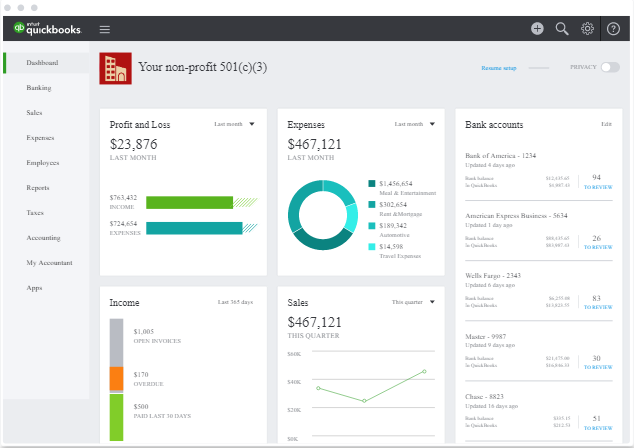The height and width of the screenshot is (448, 634).
Task: Open Taxes in sidebar
Action: 35,213
